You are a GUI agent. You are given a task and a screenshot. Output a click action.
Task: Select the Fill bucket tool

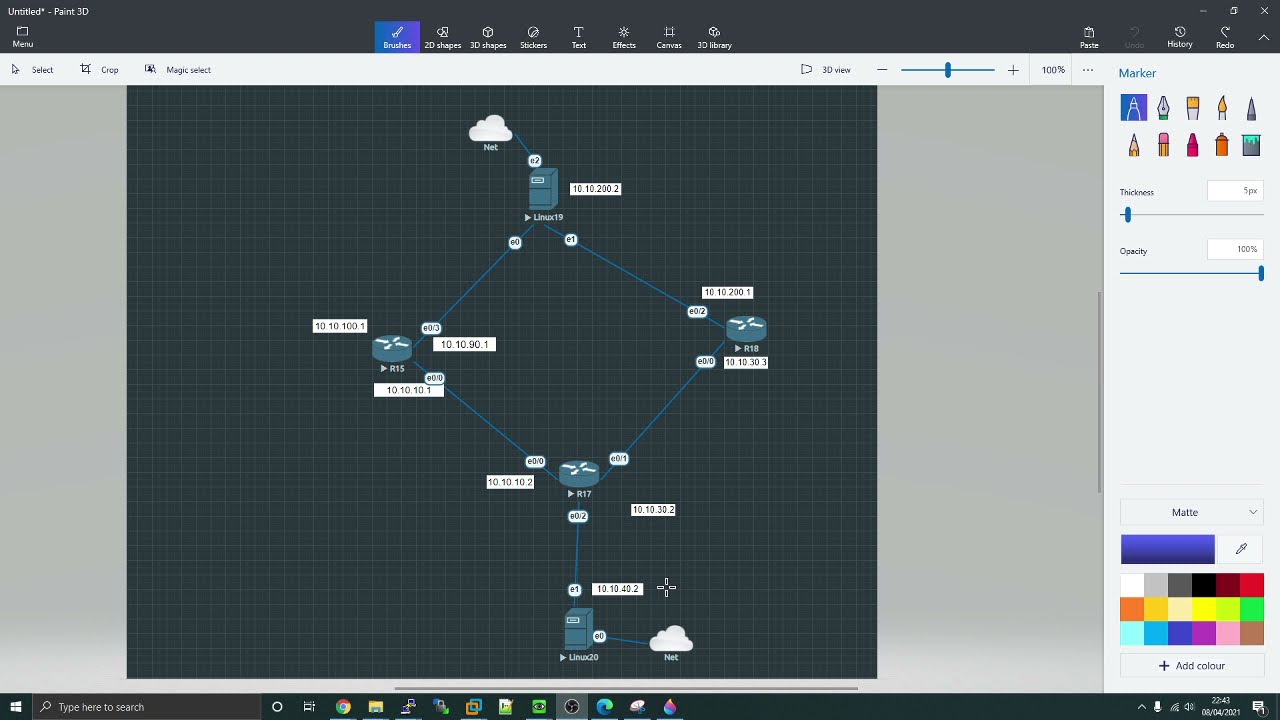tap(1251, 145)
